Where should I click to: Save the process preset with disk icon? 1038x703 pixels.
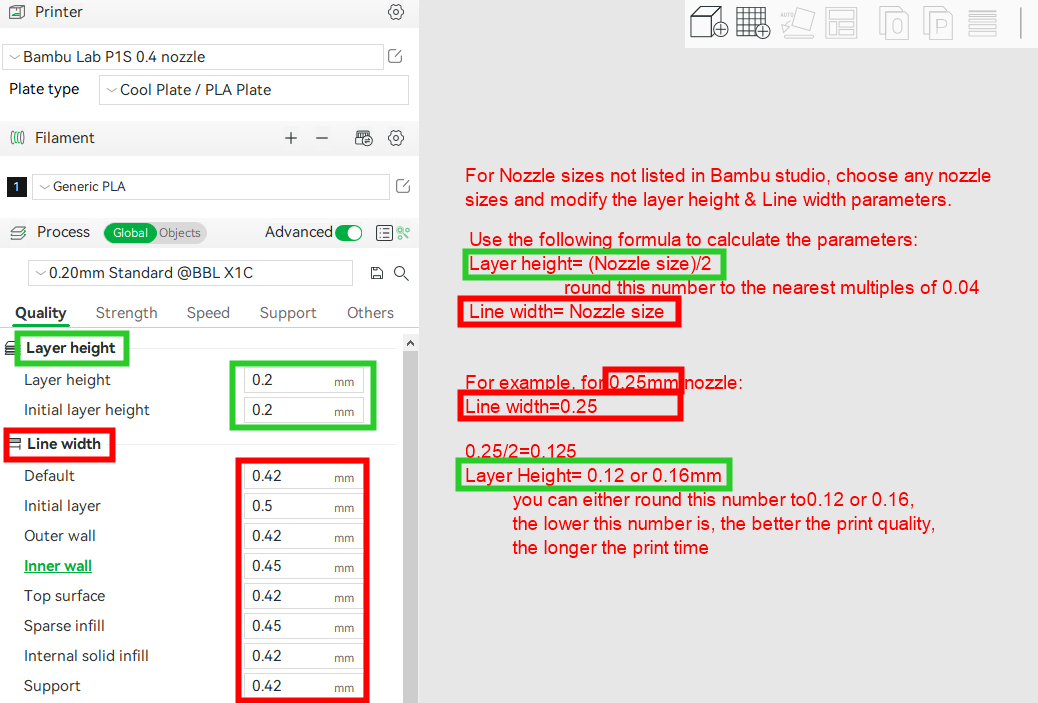377,273
